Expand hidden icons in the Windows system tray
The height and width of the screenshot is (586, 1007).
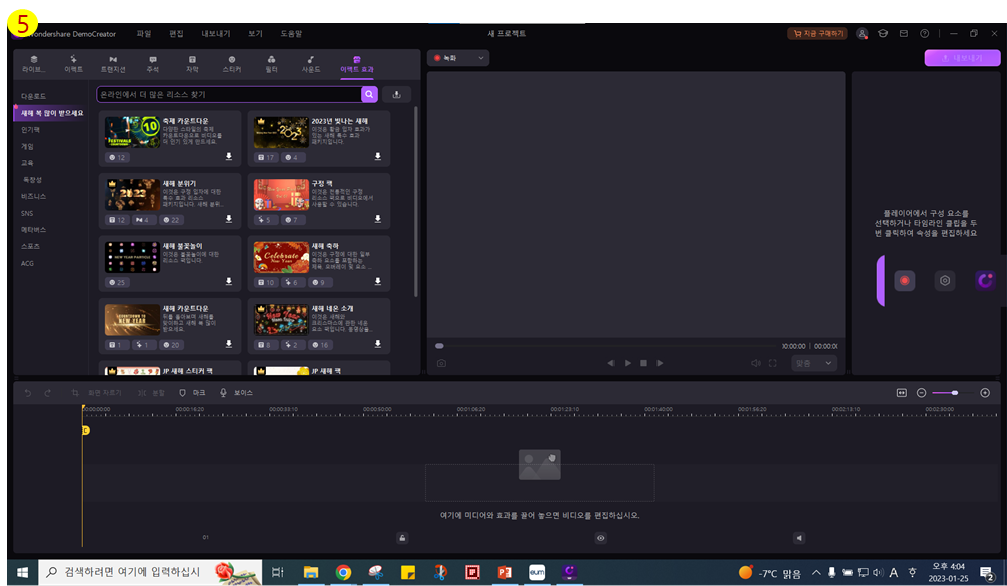click(818, 573)
